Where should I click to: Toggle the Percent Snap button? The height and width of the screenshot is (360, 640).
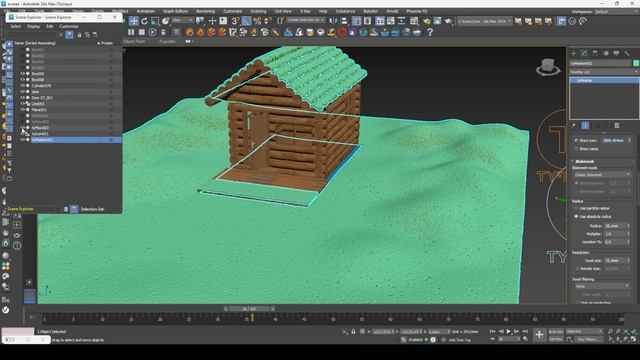pyautogui.click(x=257, y=21)
